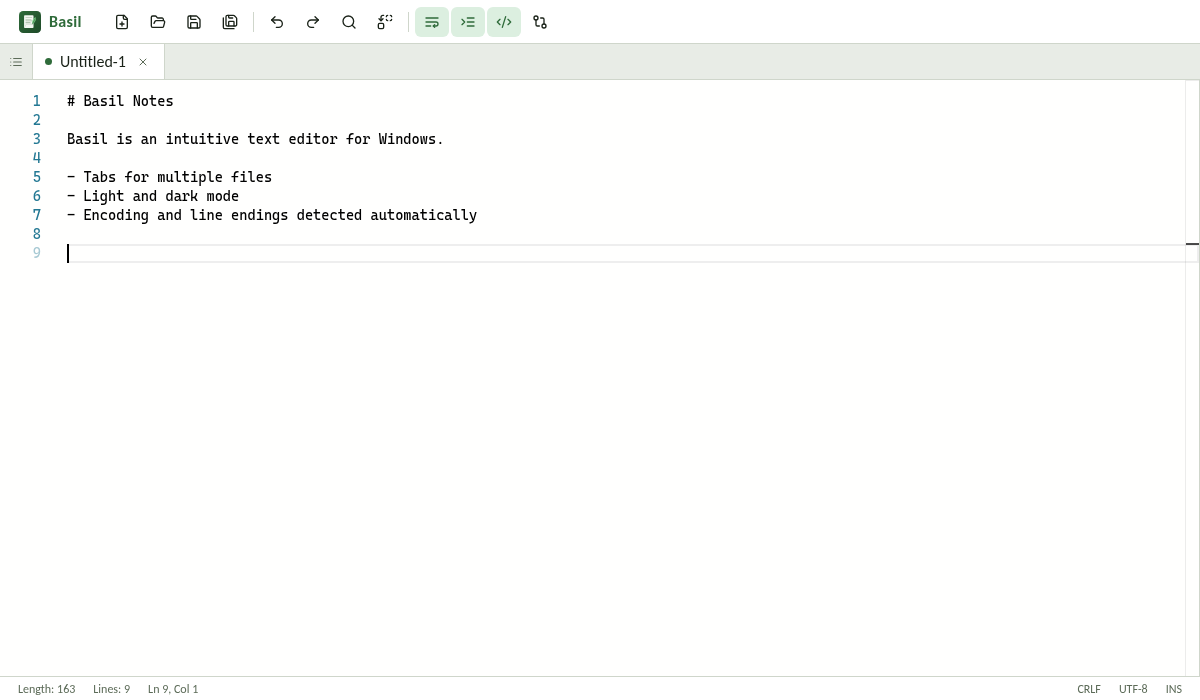Viewport: 1200px width, 700px height.
Task: Click the 'Encoding and line endings' line
Action: 272,215
